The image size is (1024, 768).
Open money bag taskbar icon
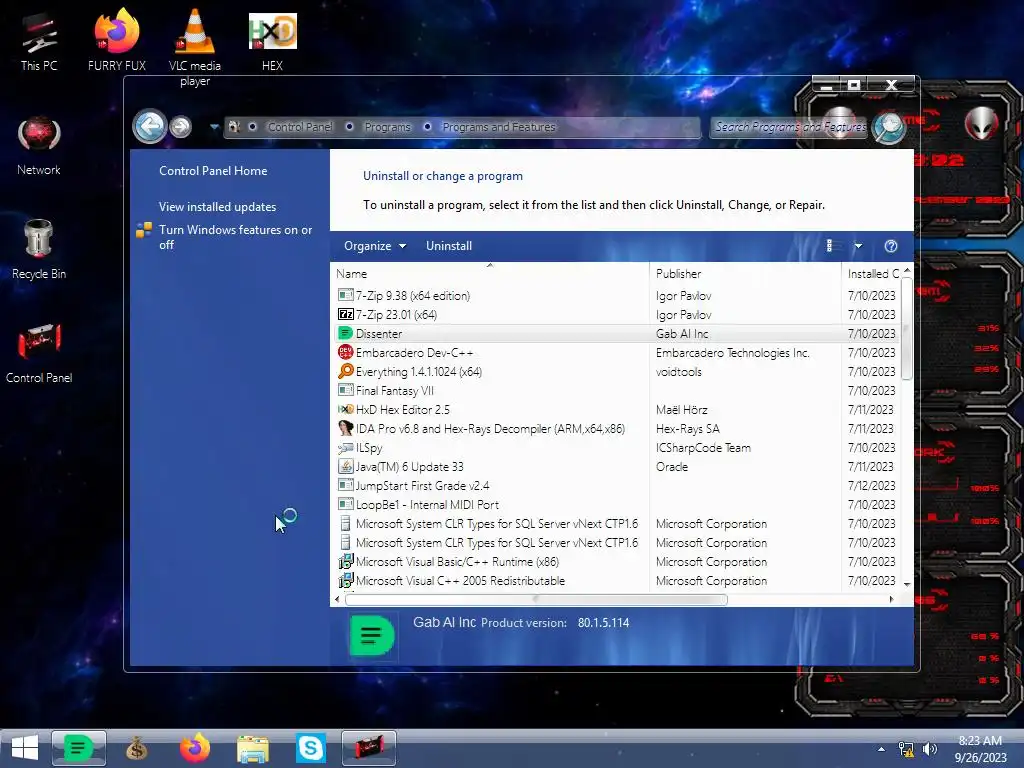[136, 748]
